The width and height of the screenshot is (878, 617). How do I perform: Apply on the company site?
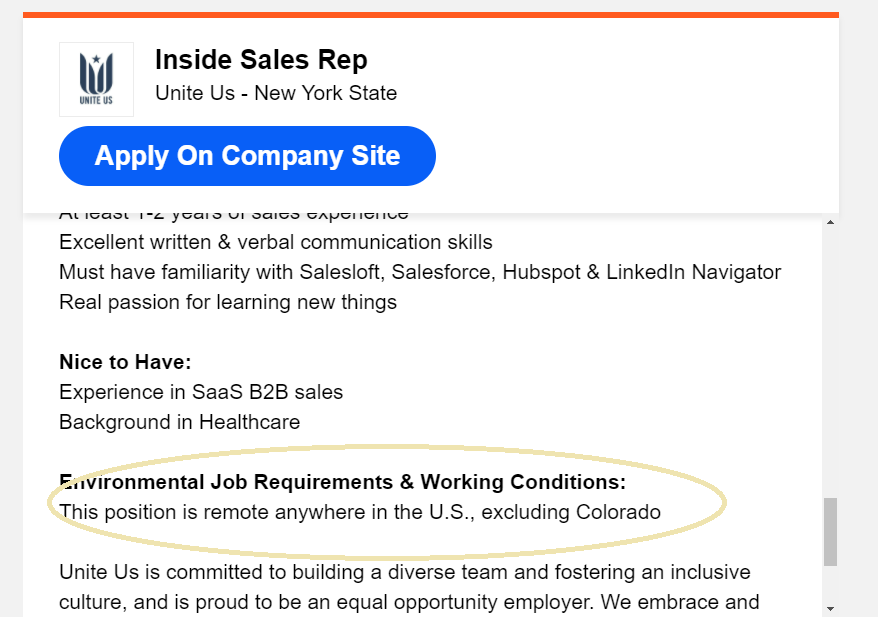(247, 156)
